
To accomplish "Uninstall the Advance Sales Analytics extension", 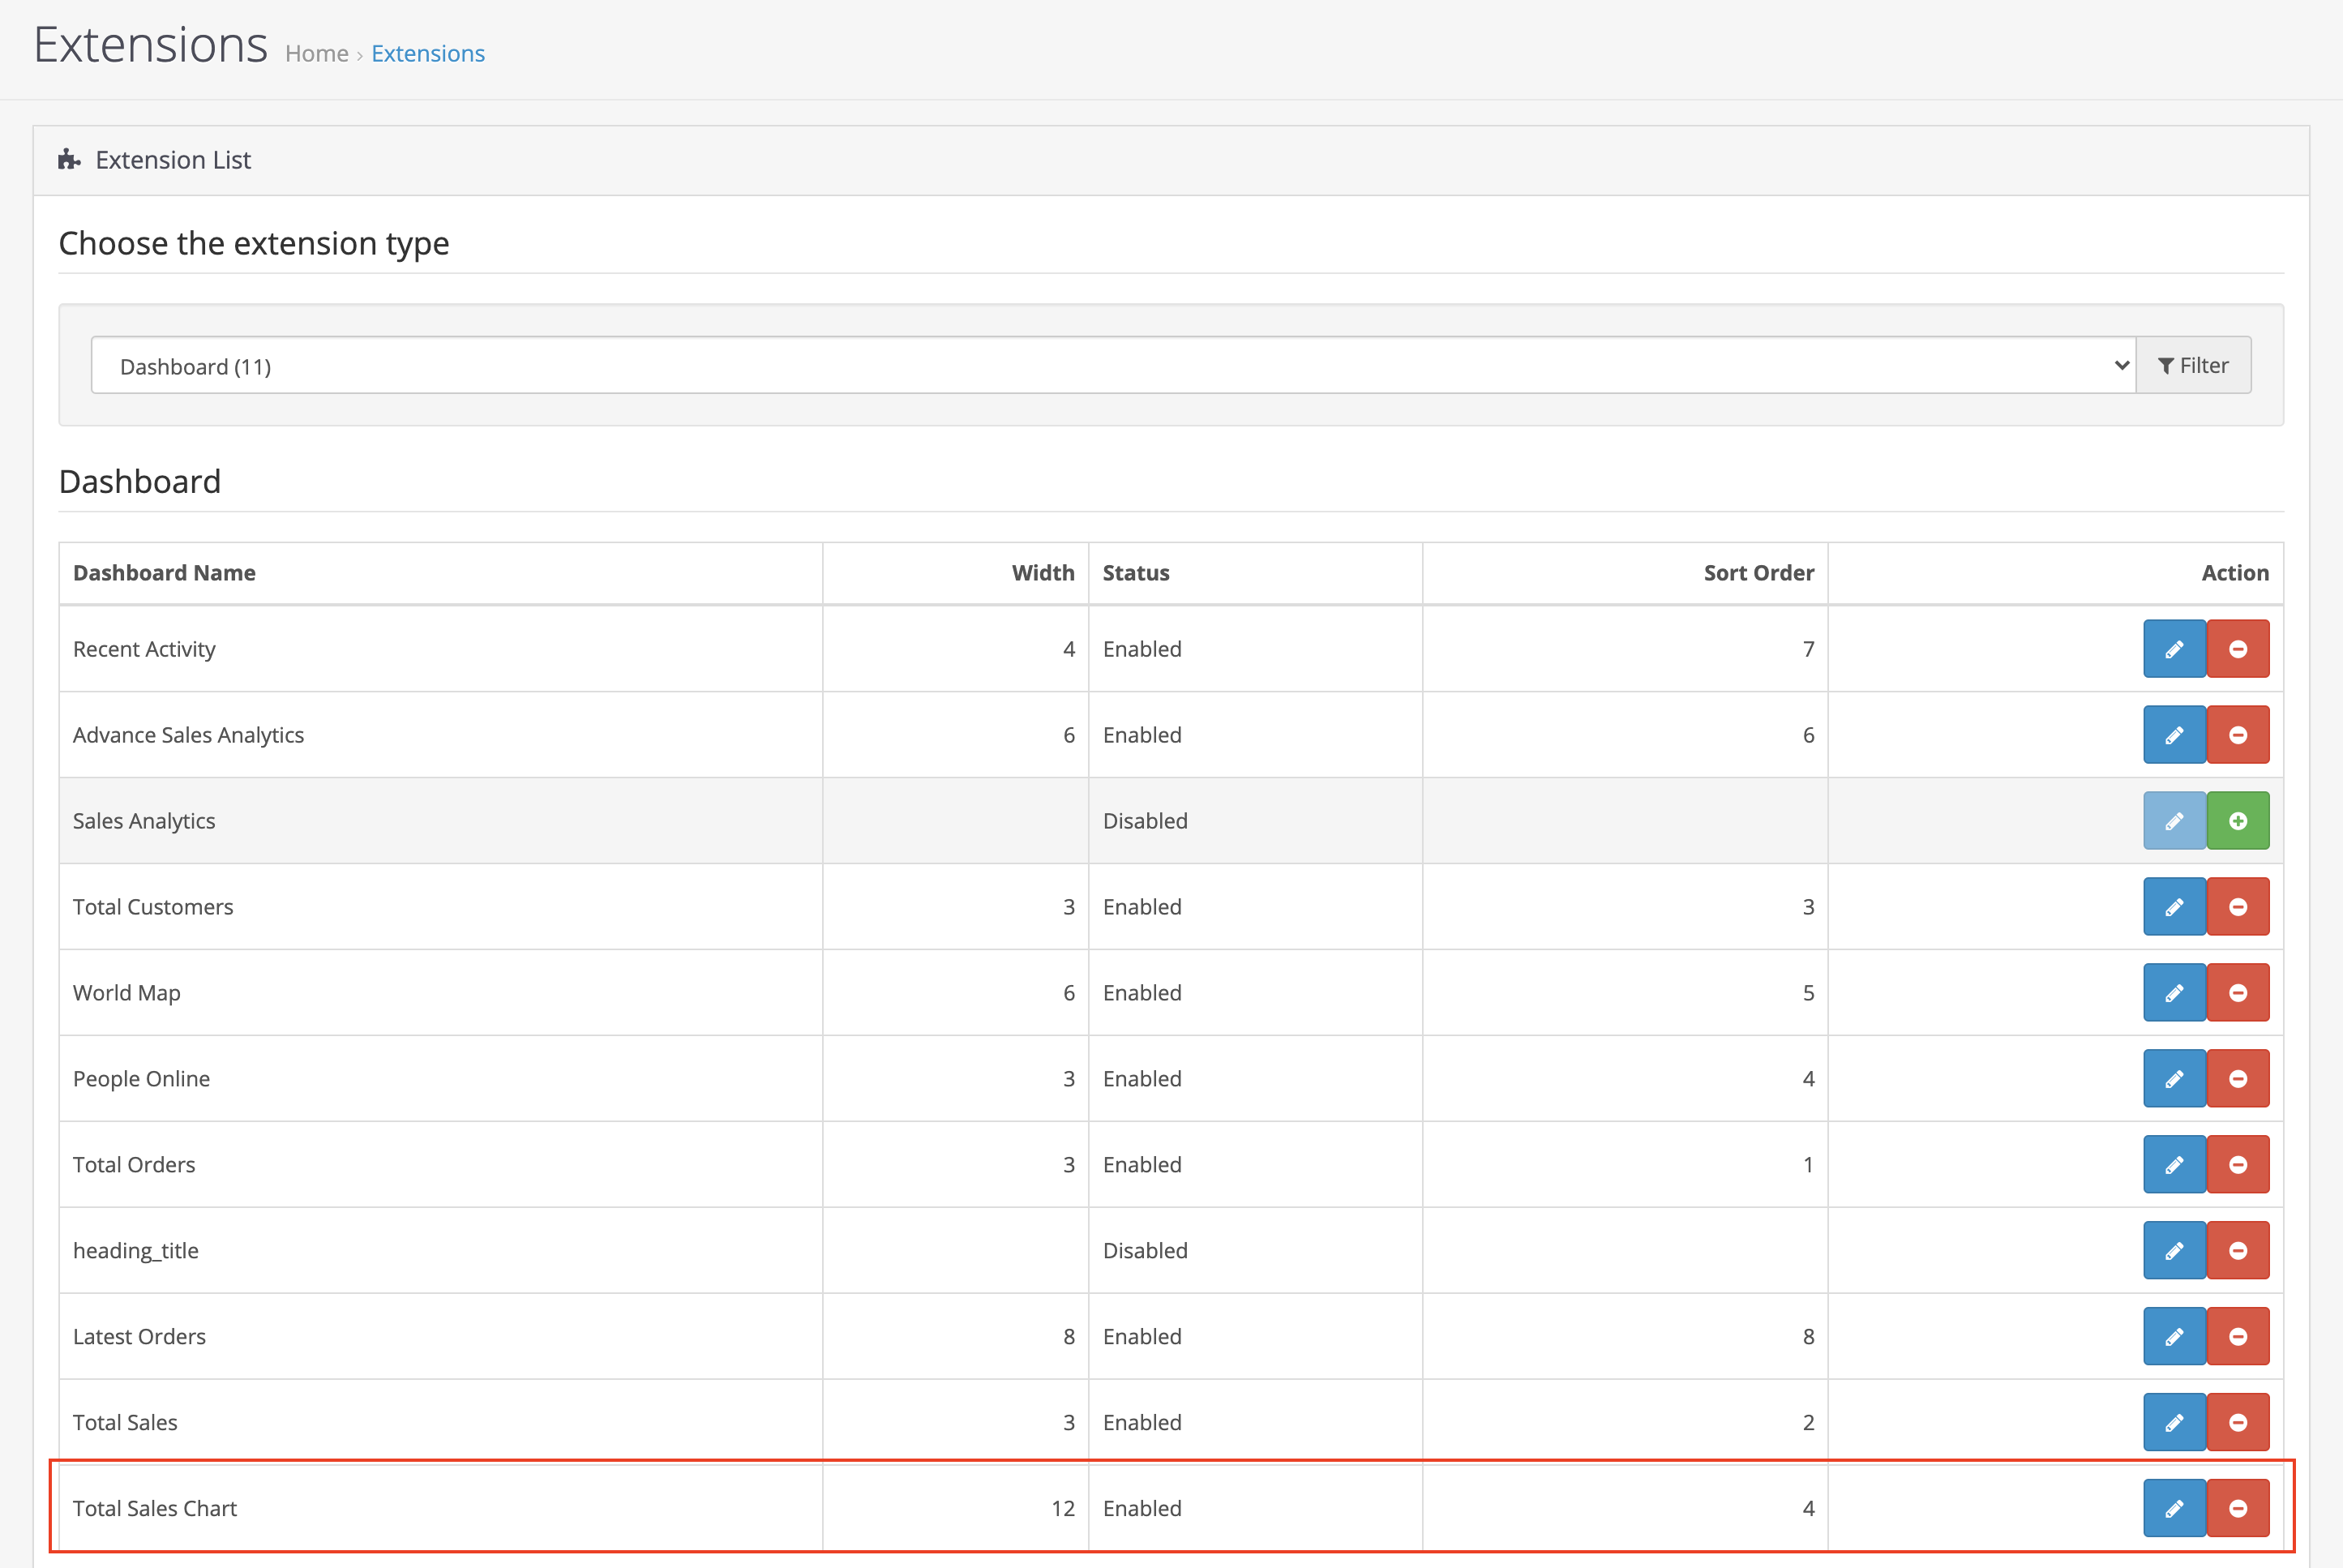I will (x=2237, y=735).
